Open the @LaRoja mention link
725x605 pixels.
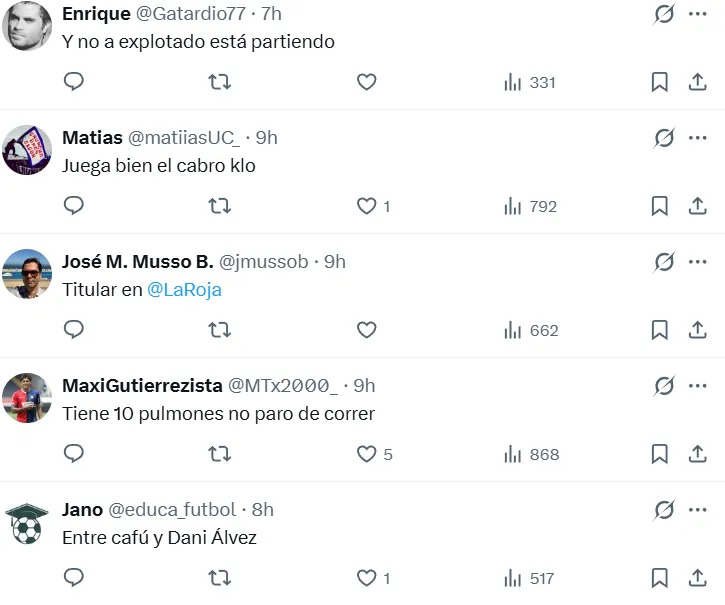click(184, 290)
